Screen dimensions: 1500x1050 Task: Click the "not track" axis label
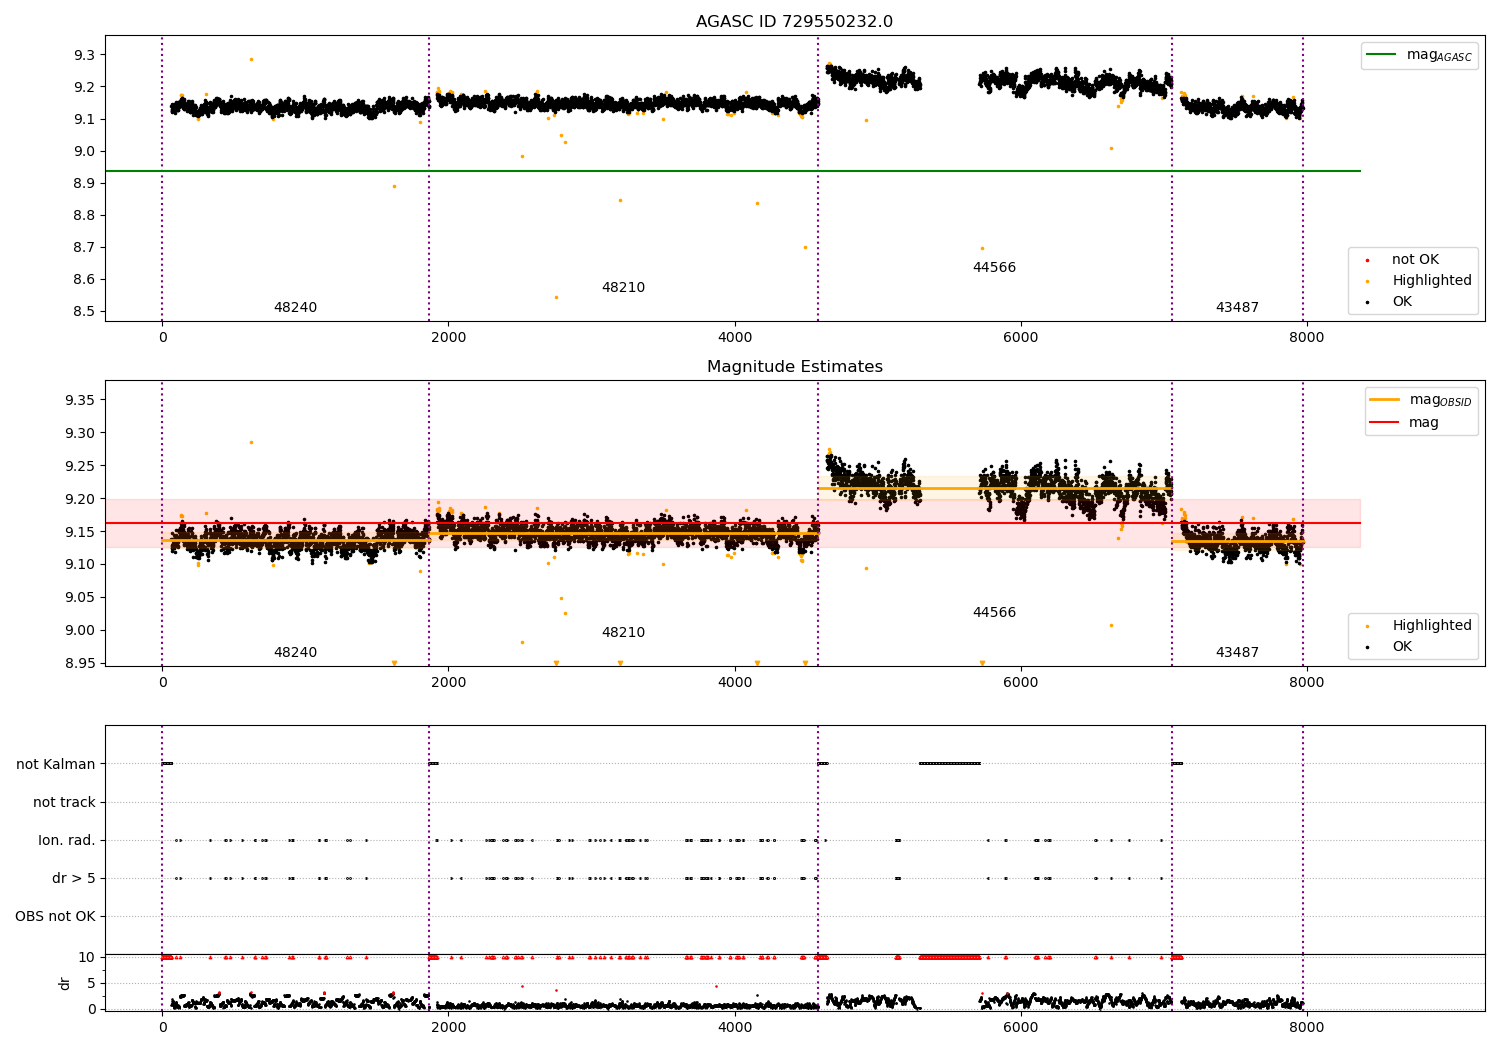click(64, 802)
